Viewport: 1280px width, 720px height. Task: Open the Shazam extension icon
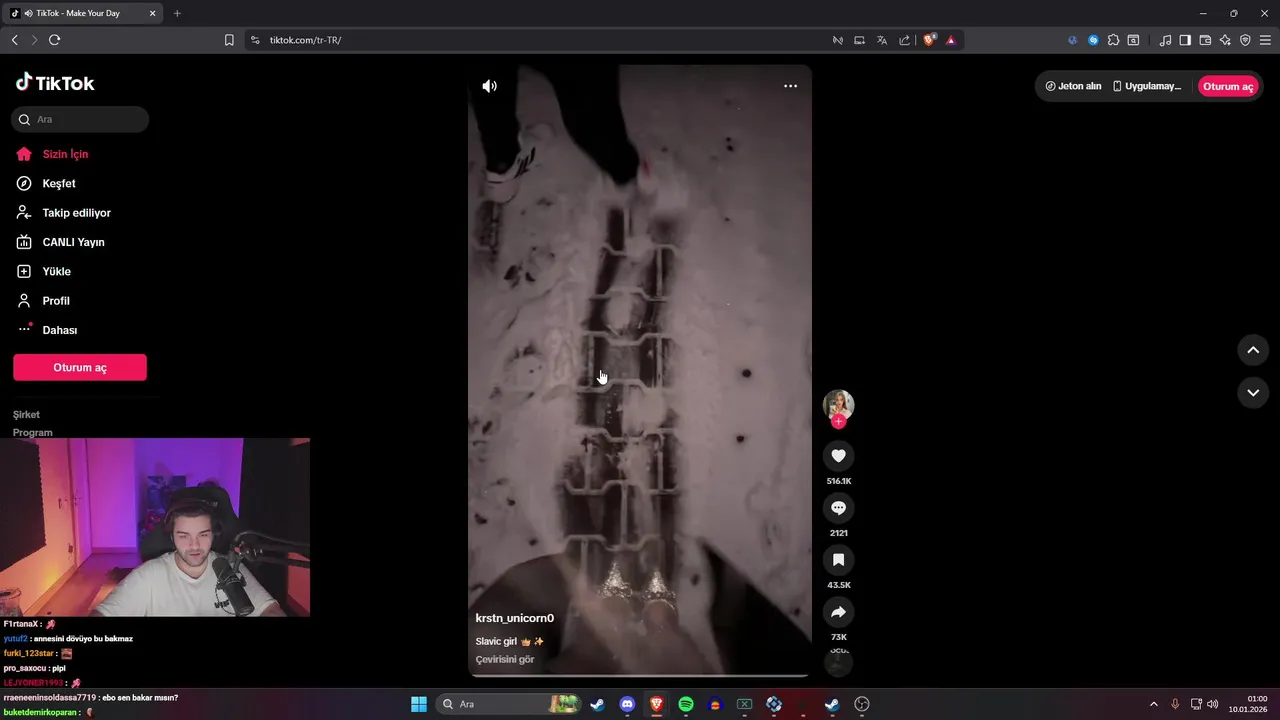tap(1093, 40)
